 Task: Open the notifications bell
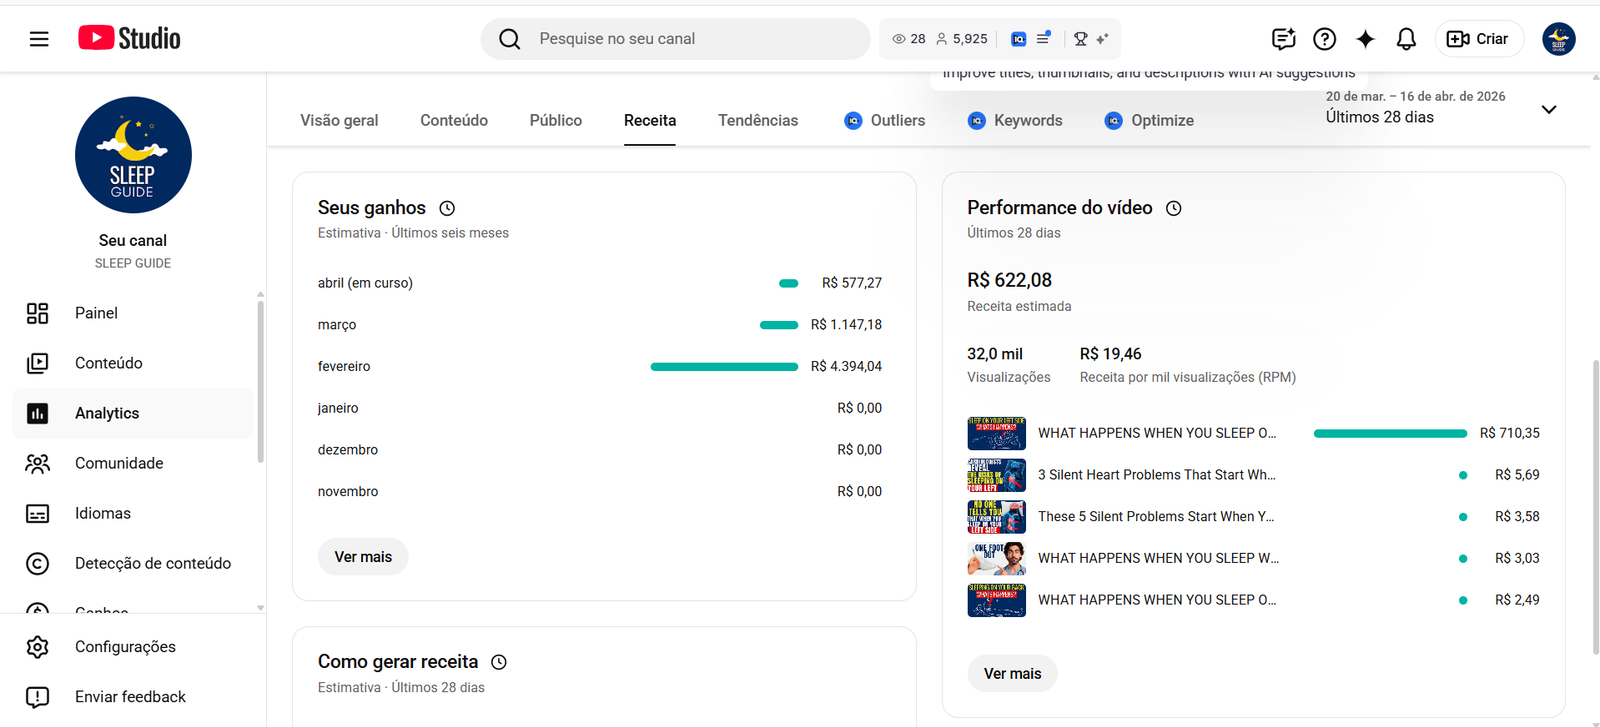coord(1406,39)
